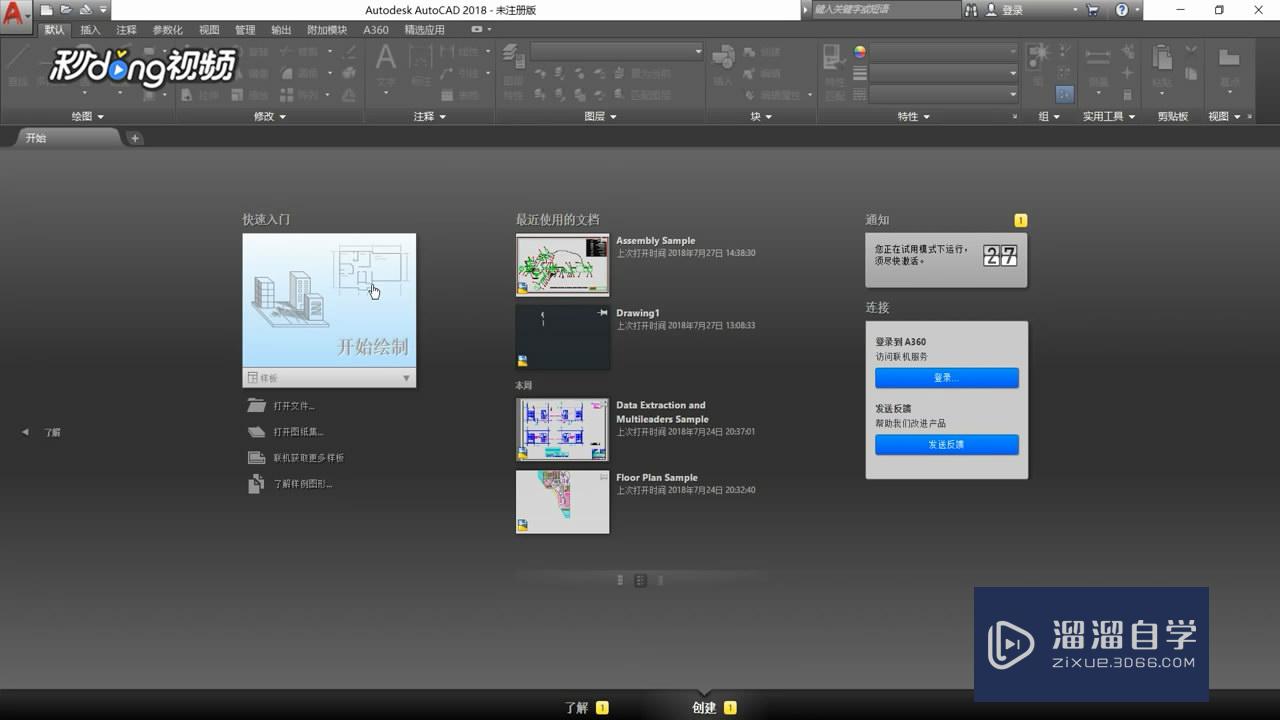Screen dimensions: 1280x720
Task: Click the 打开文件 folder icon
Action: 256,406
